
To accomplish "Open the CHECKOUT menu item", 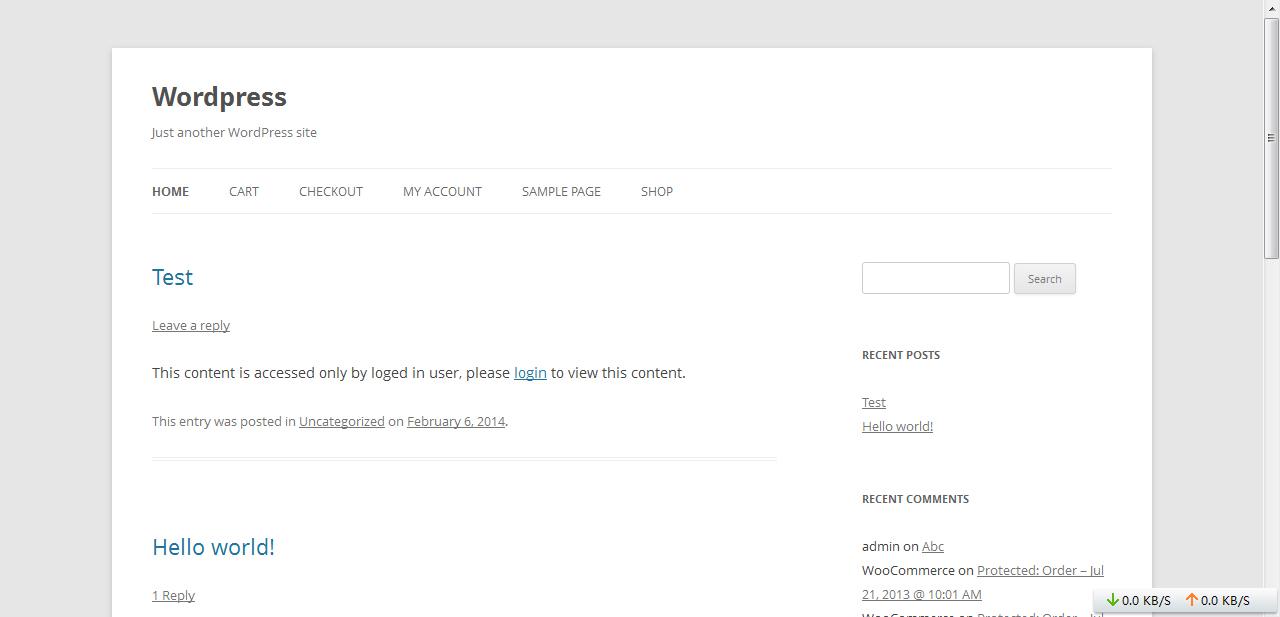I will (x=331, y=191).
